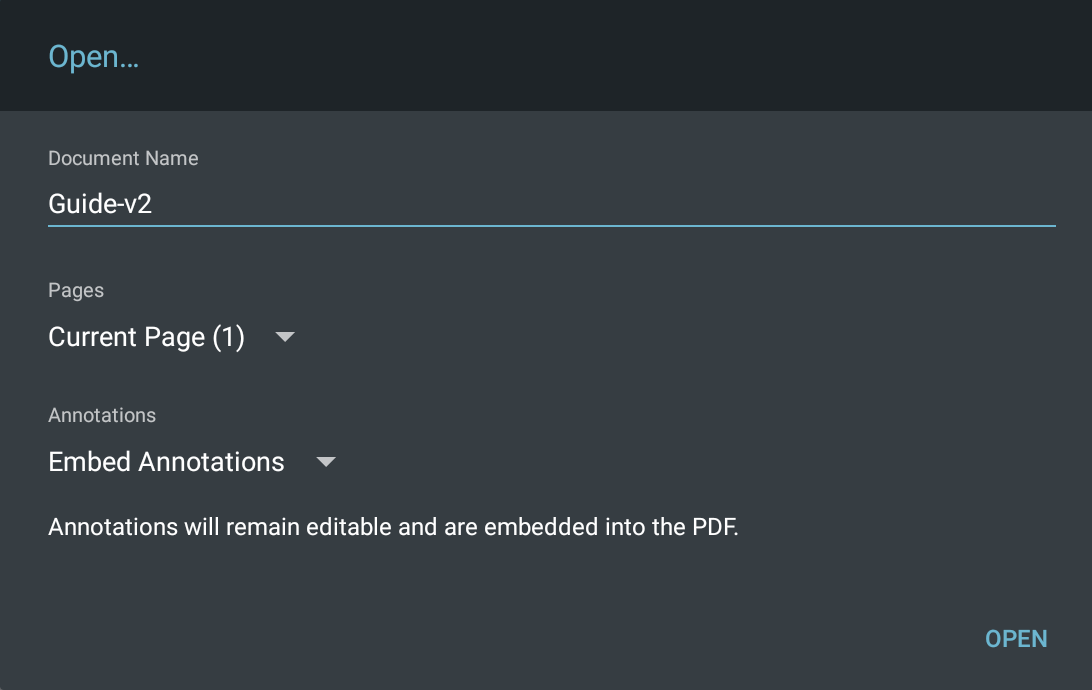Click the Open… dialog title
The height and width of the screenshot is (690, 1092).
pyautogui.click(x=93, y=56)
